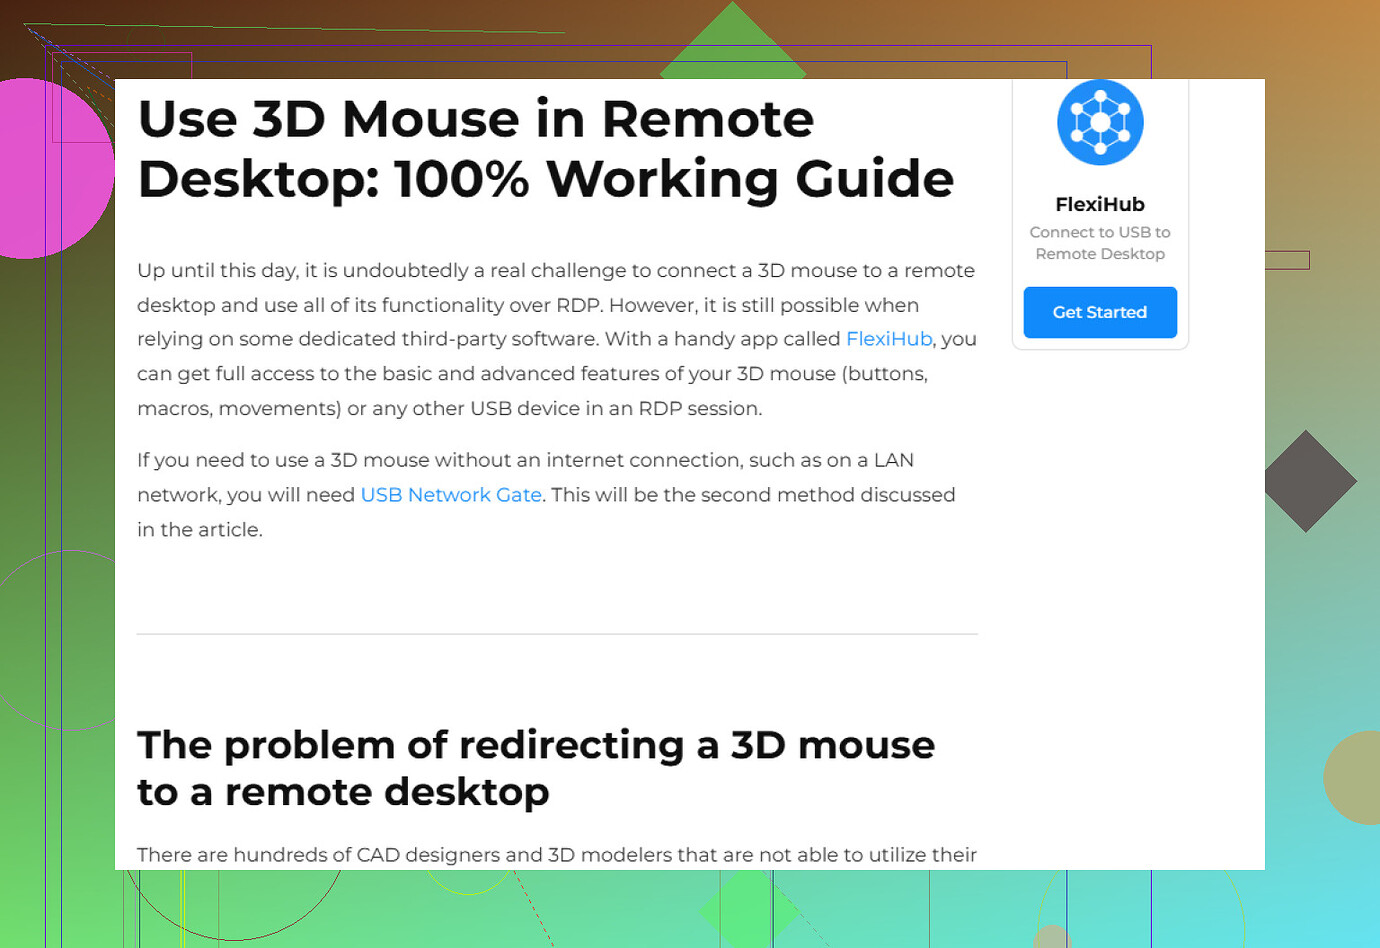Select the Get Started button
This screenshot has height=948, width=1380.
point(1100,312)
